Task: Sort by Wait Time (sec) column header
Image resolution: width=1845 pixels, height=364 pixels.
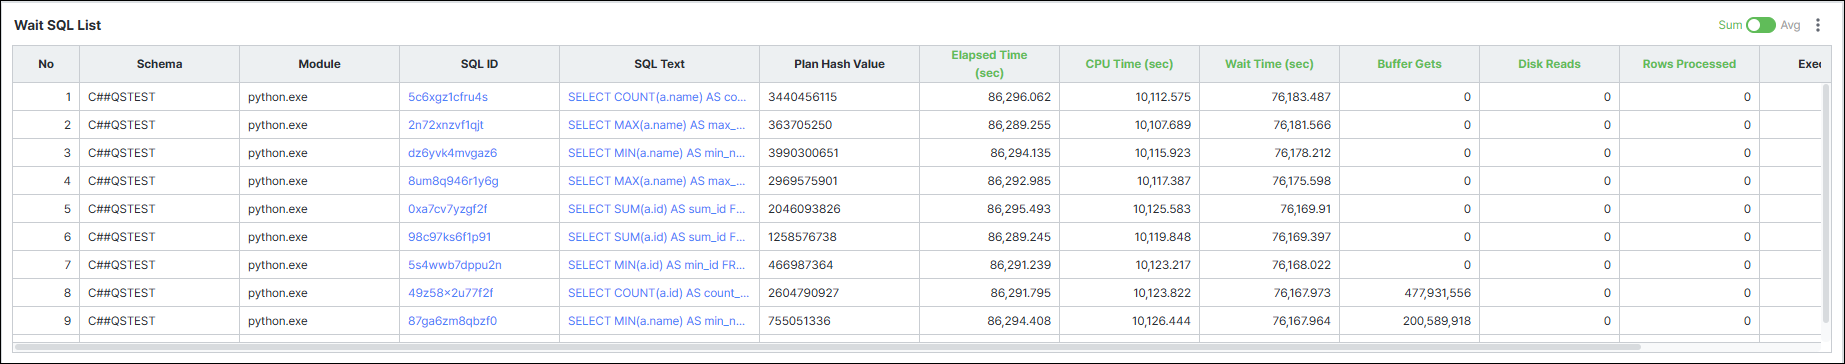Action: click(x=1269, y=64)
